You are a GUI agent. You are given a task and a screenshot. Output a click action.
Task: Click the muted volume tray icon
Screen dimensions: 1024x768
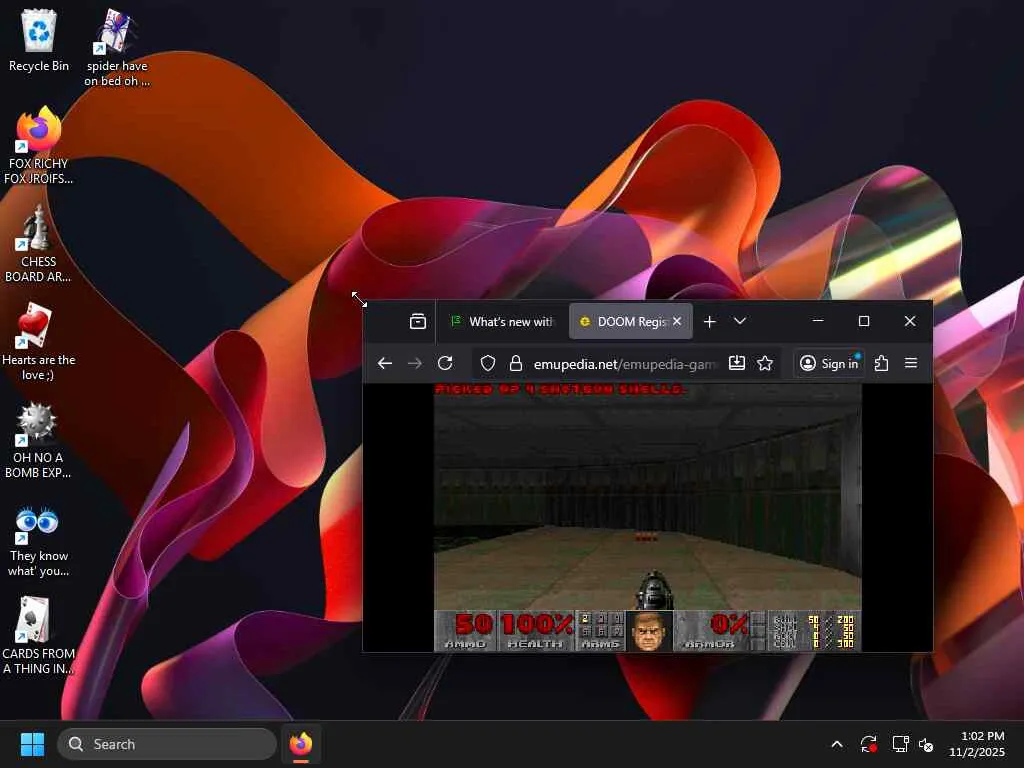[926, 744]
